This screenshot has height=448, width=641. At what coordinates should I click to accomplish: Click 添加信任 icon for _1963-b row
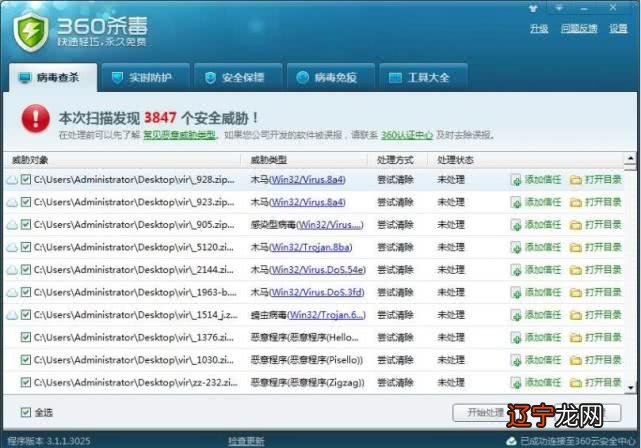click(516, 292)
